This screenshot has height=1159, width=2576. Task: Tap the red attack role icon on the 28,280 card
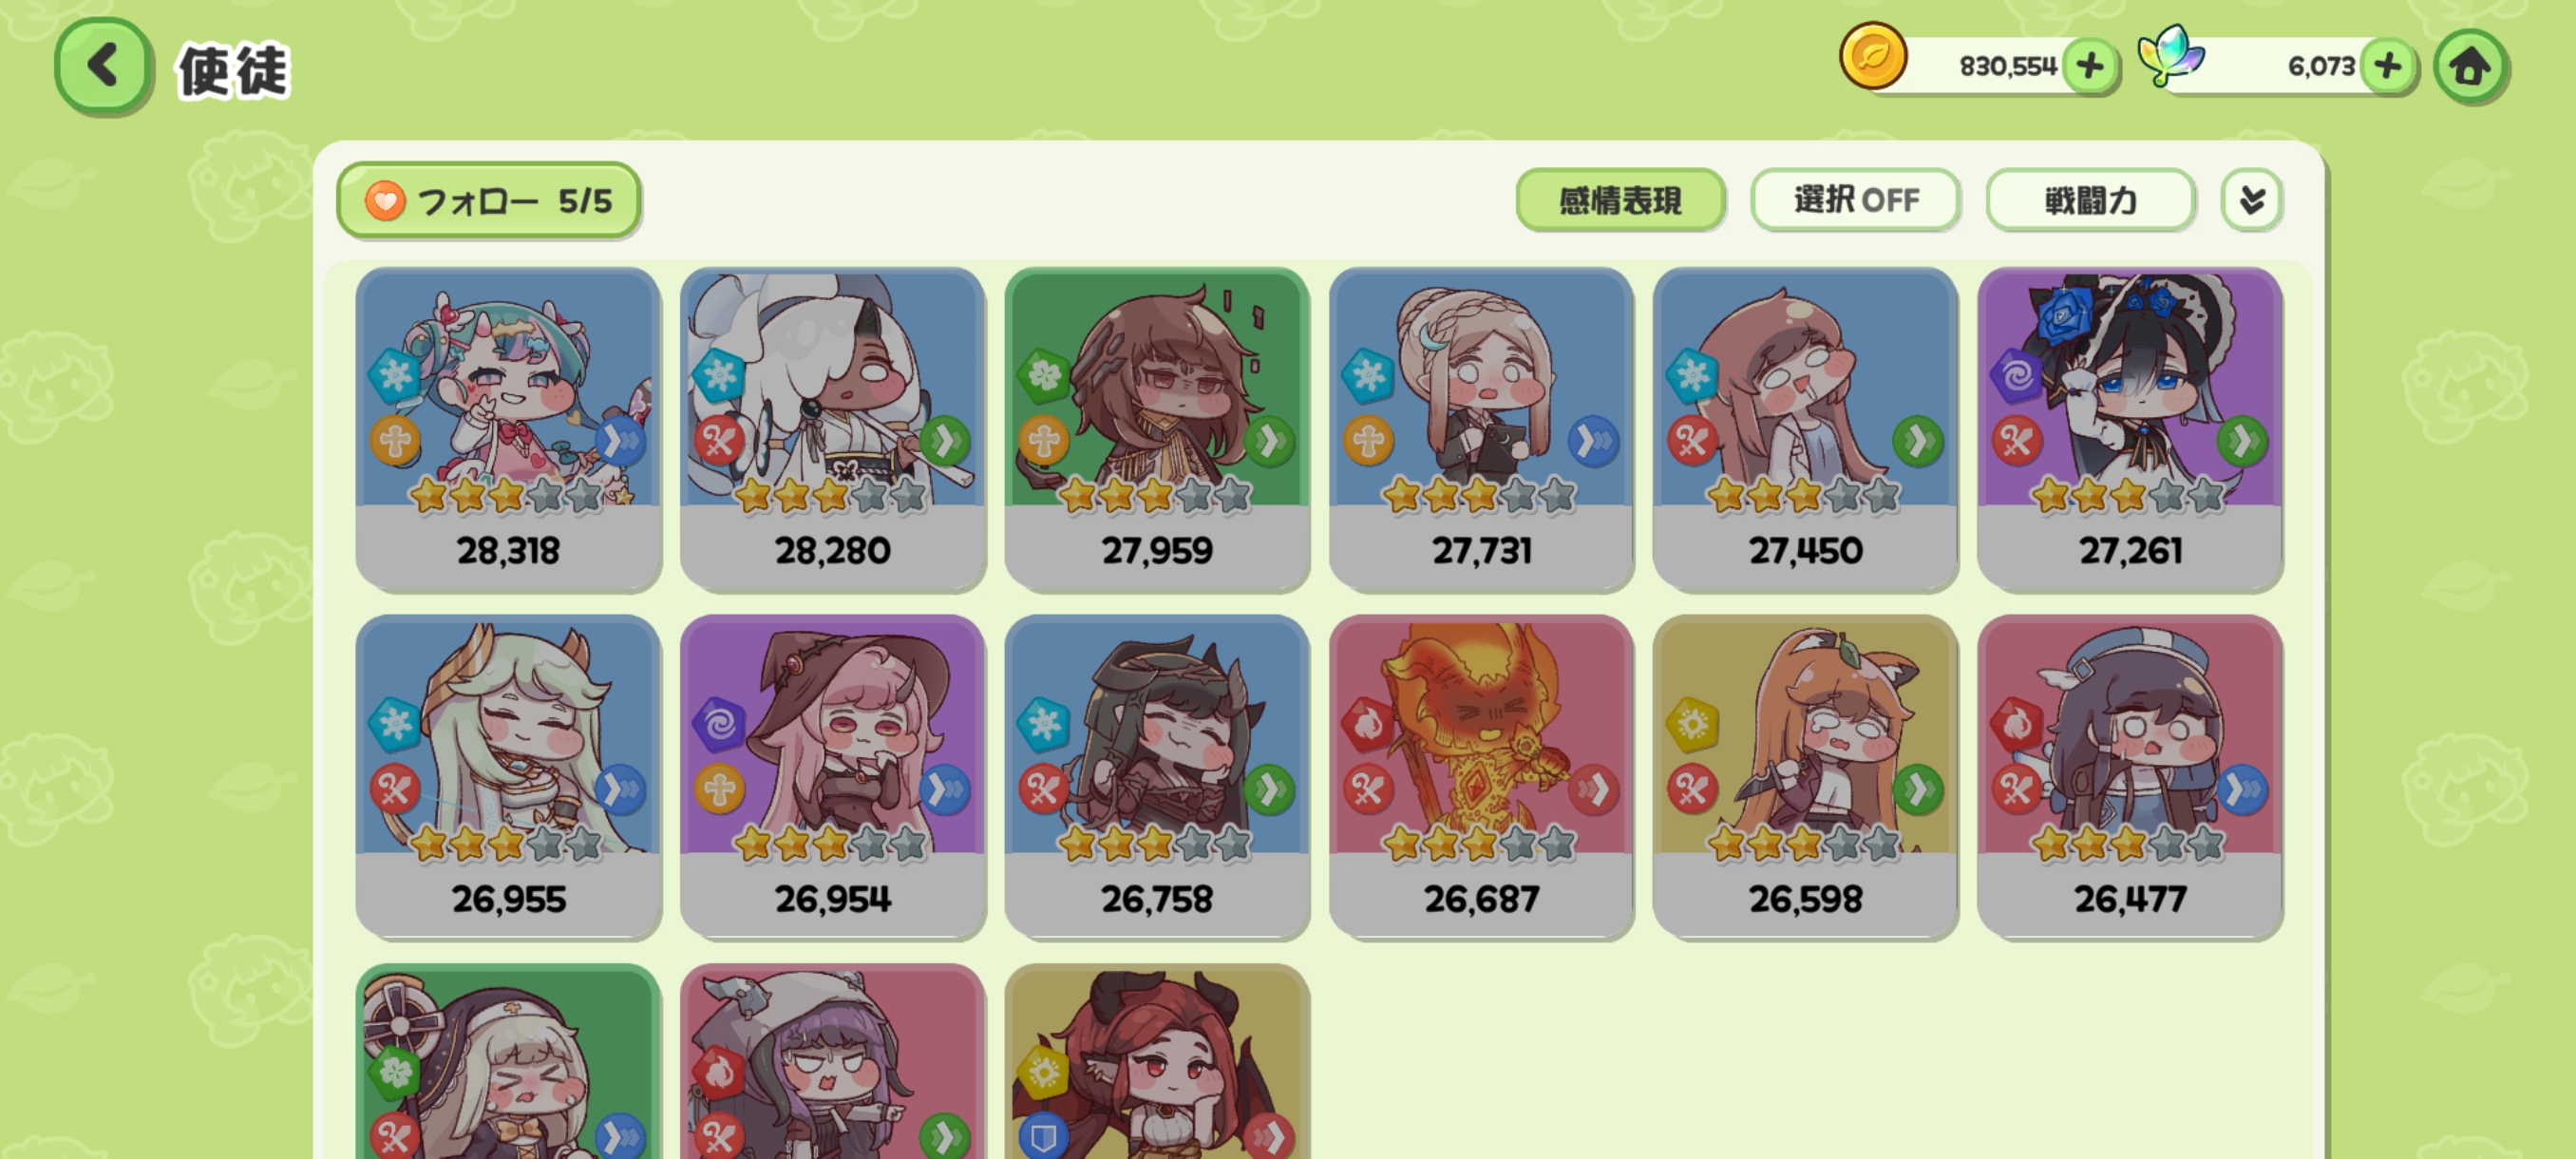pos(718,440)
